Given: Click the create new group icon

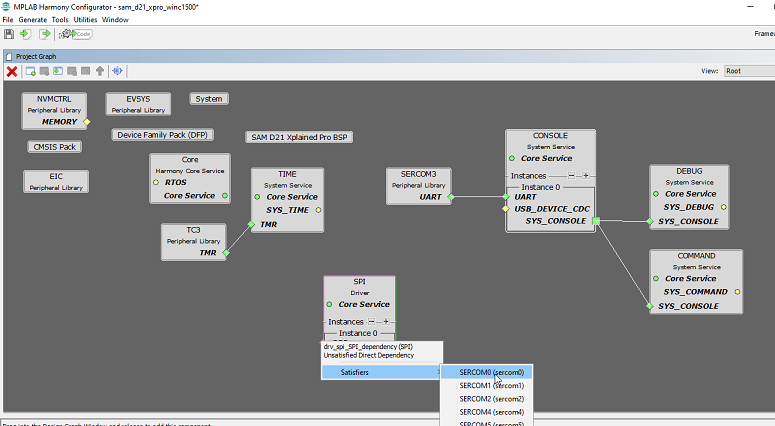Looking at the screenshot, I should tap(31, 71).
